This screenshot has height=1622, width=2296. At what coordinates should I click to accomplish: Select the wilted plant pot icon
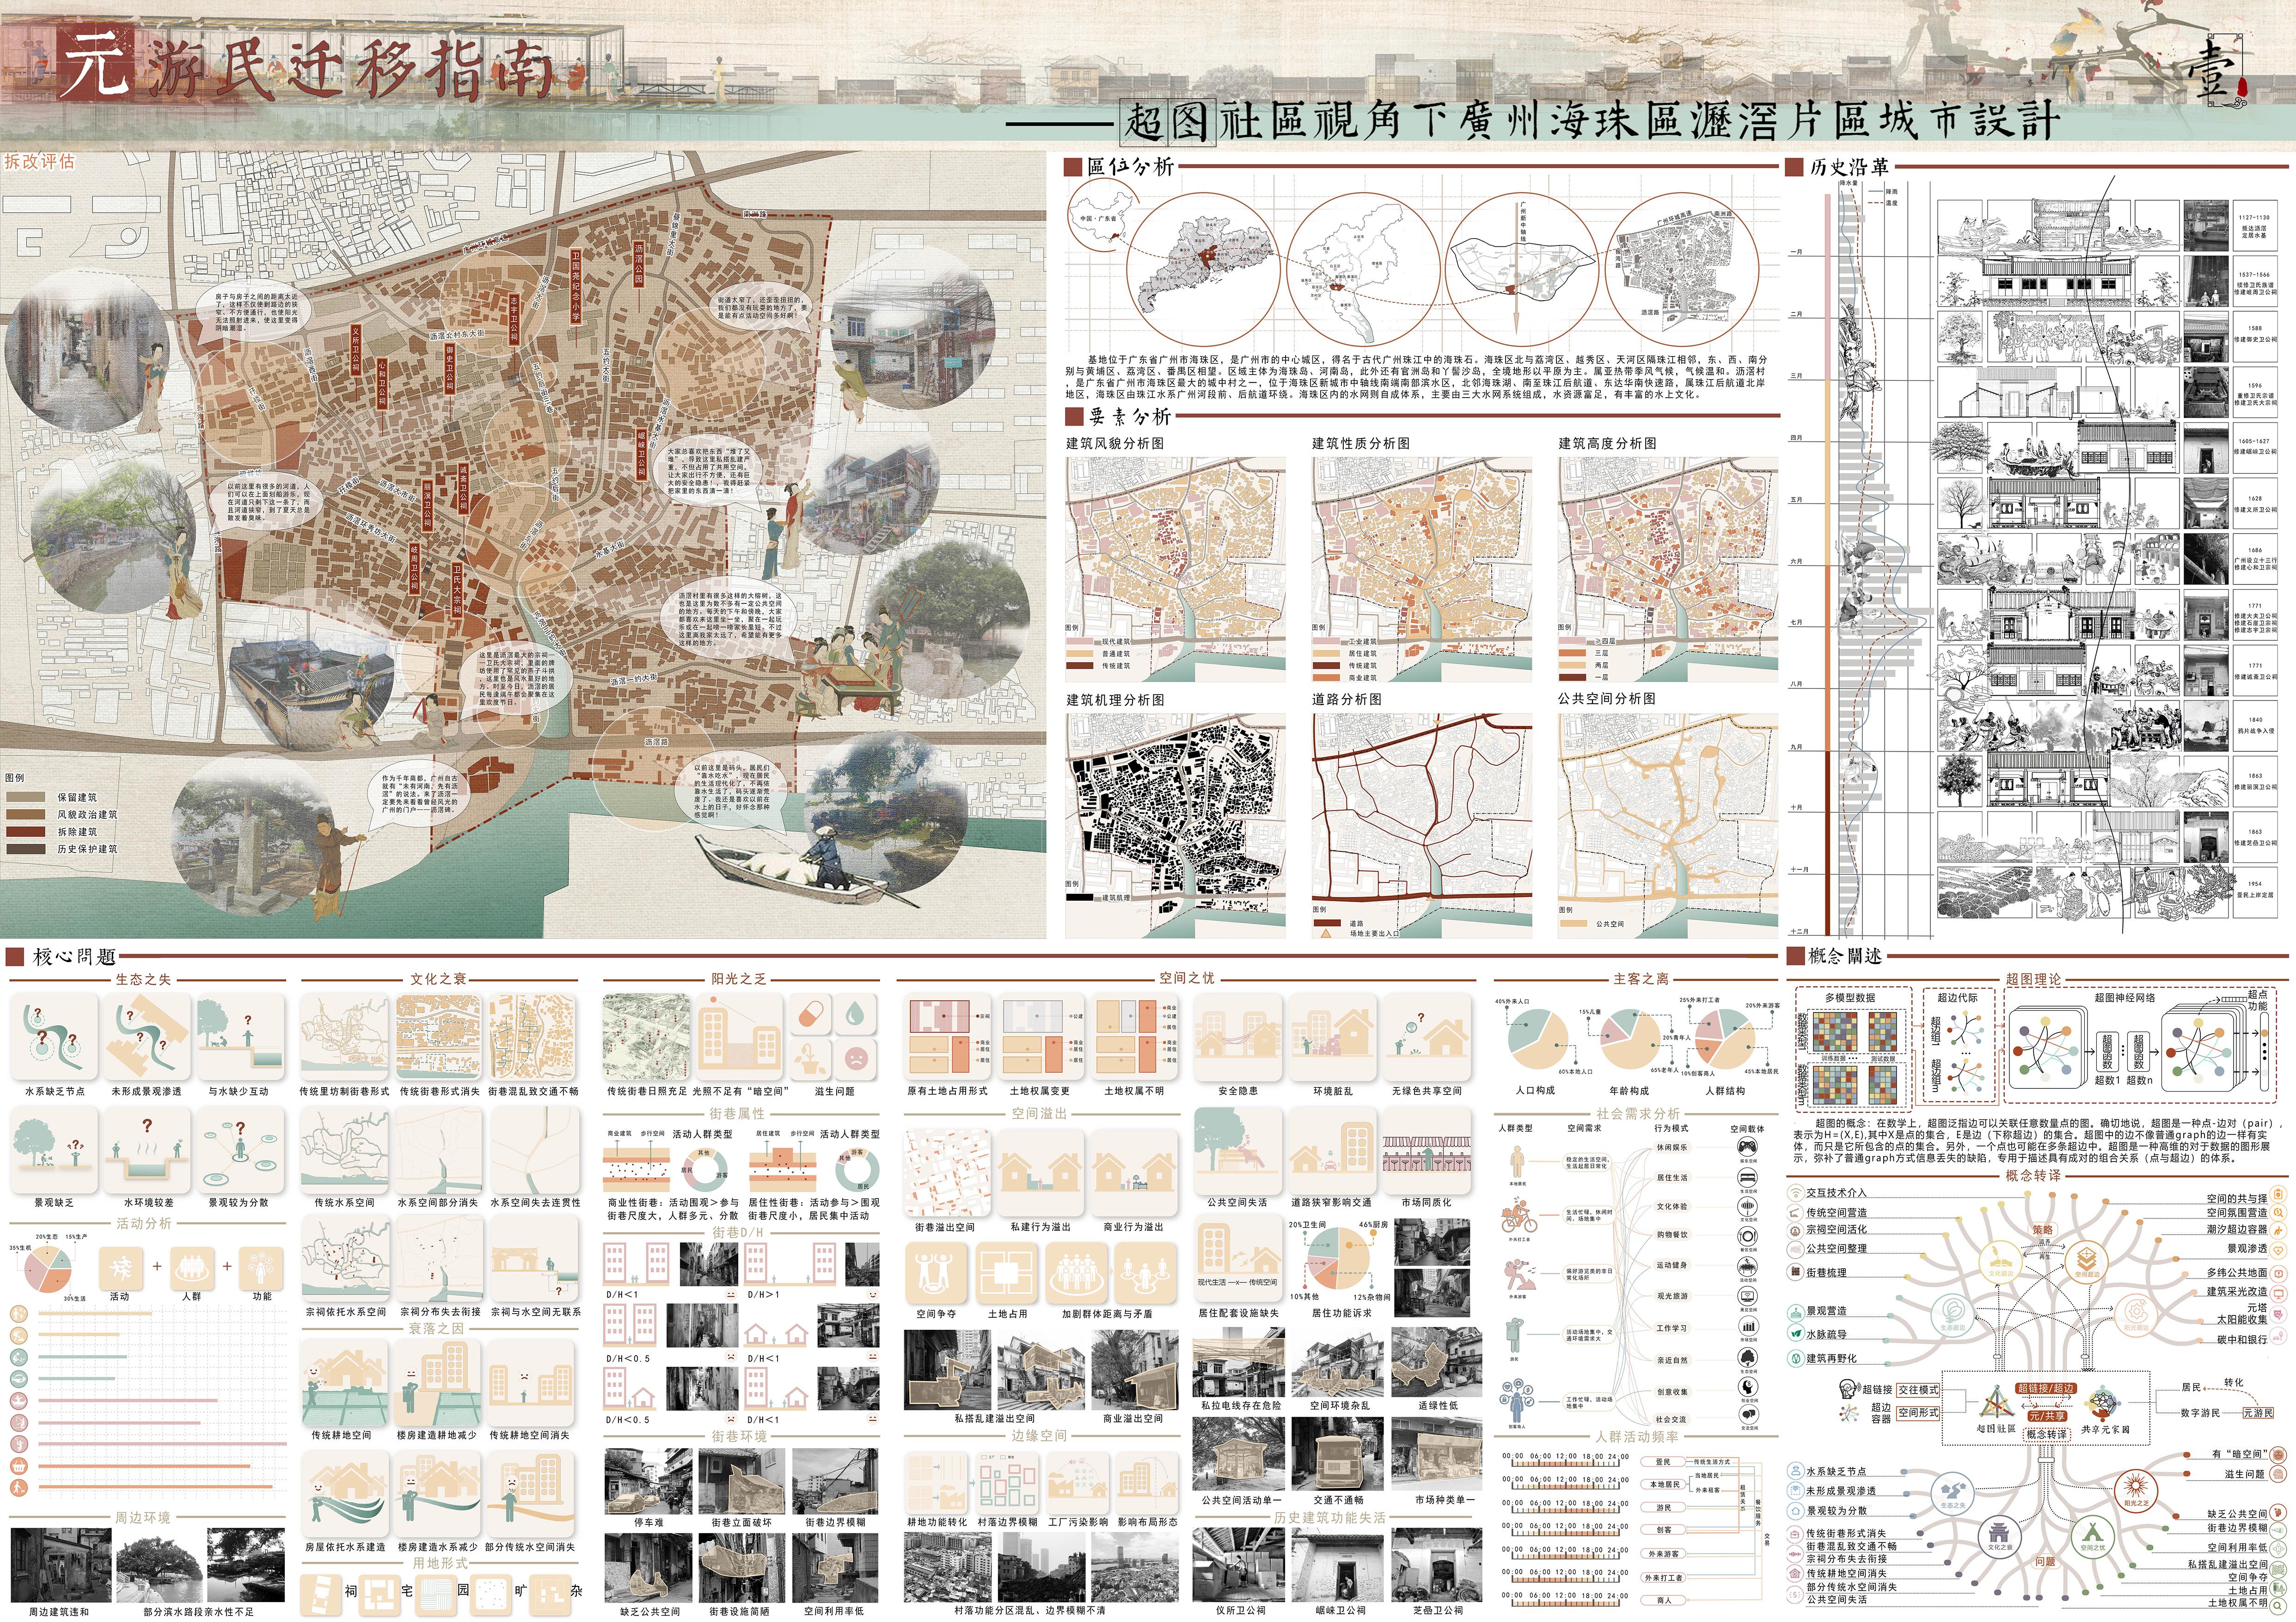pyautogui.click(x=810, y=1058)
